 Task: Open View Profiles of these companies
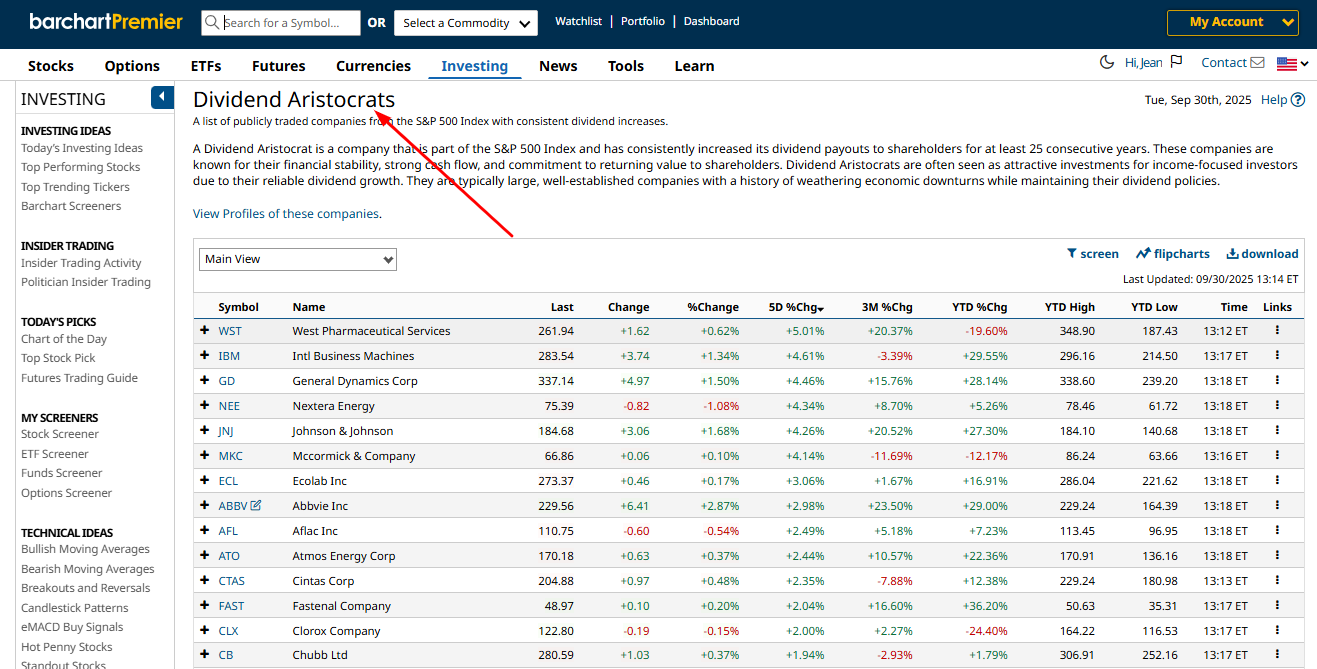[x=286, y=213]
